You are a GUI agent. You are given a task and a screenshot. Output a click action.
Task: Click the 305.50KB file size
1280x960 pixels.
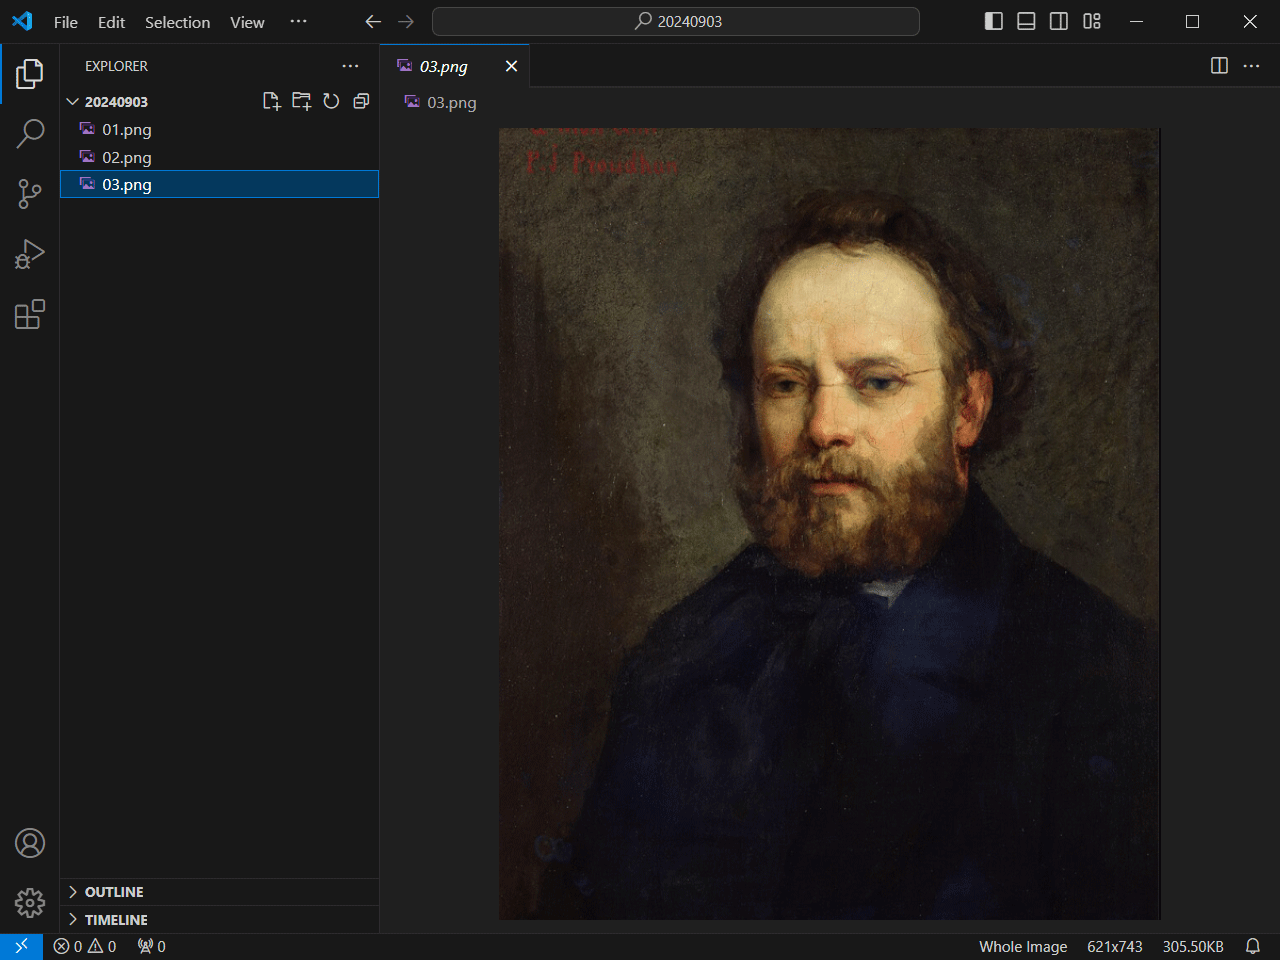click(x=1193, y=946)
